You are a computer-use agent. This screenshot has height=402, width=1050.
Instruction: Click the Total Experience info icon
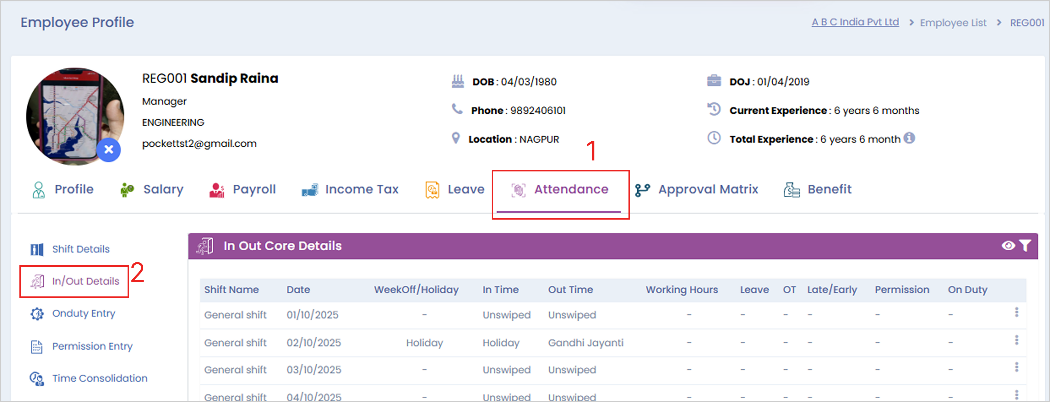pyautogui.click(x=910, y=139)
